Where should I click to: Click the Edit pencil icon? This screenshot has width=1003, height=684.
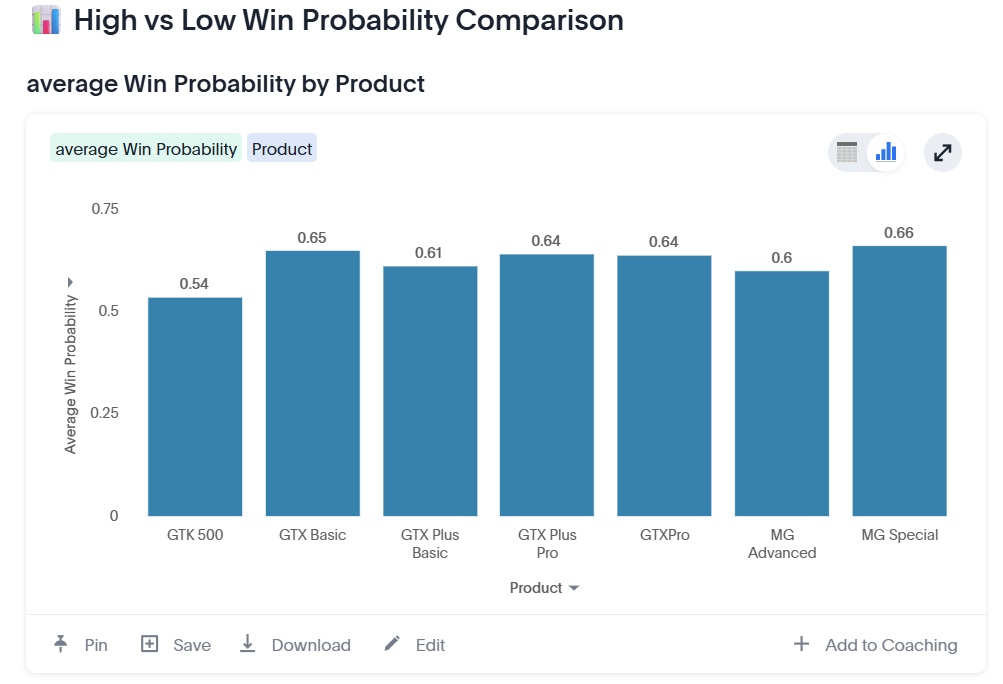click(x=393, y=644)
